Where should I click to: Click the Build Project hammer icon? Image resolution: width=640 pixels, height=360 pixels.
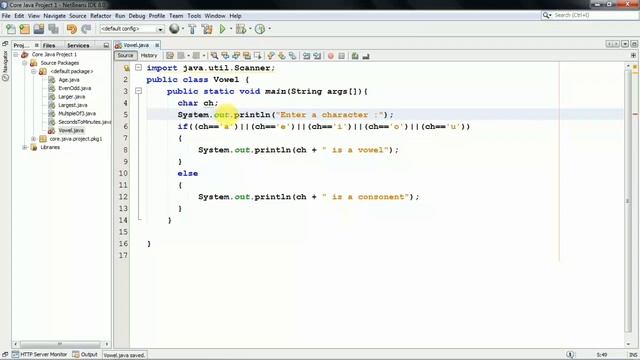tap(192, 29)
